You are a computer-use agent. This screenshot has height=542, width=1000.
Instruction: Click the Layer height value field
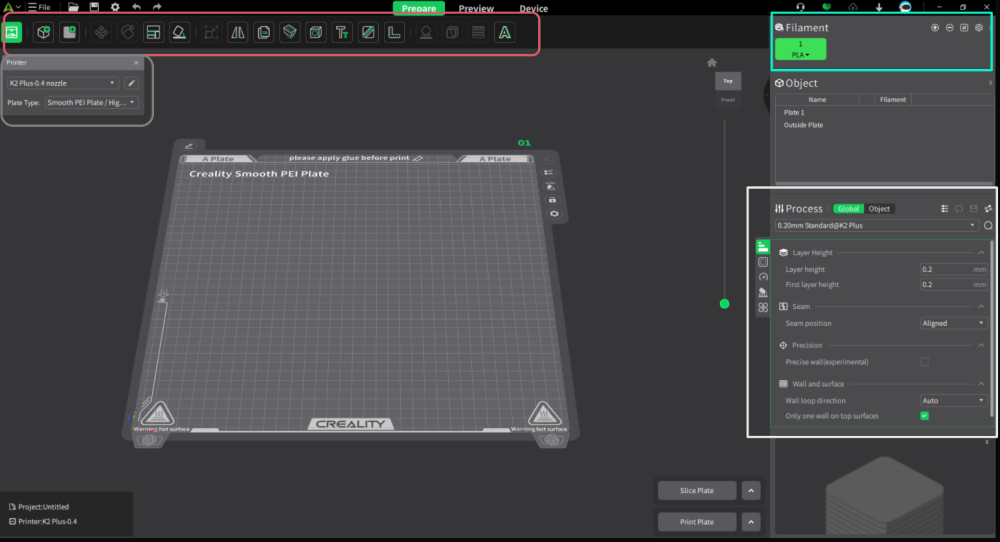pyautogui.click(x=953, y=270)
